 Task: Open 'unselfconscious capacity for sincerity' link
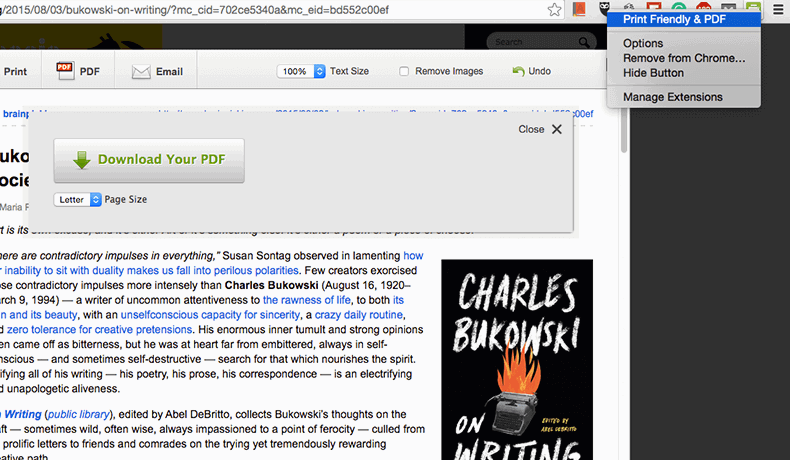tap(210, 315)
